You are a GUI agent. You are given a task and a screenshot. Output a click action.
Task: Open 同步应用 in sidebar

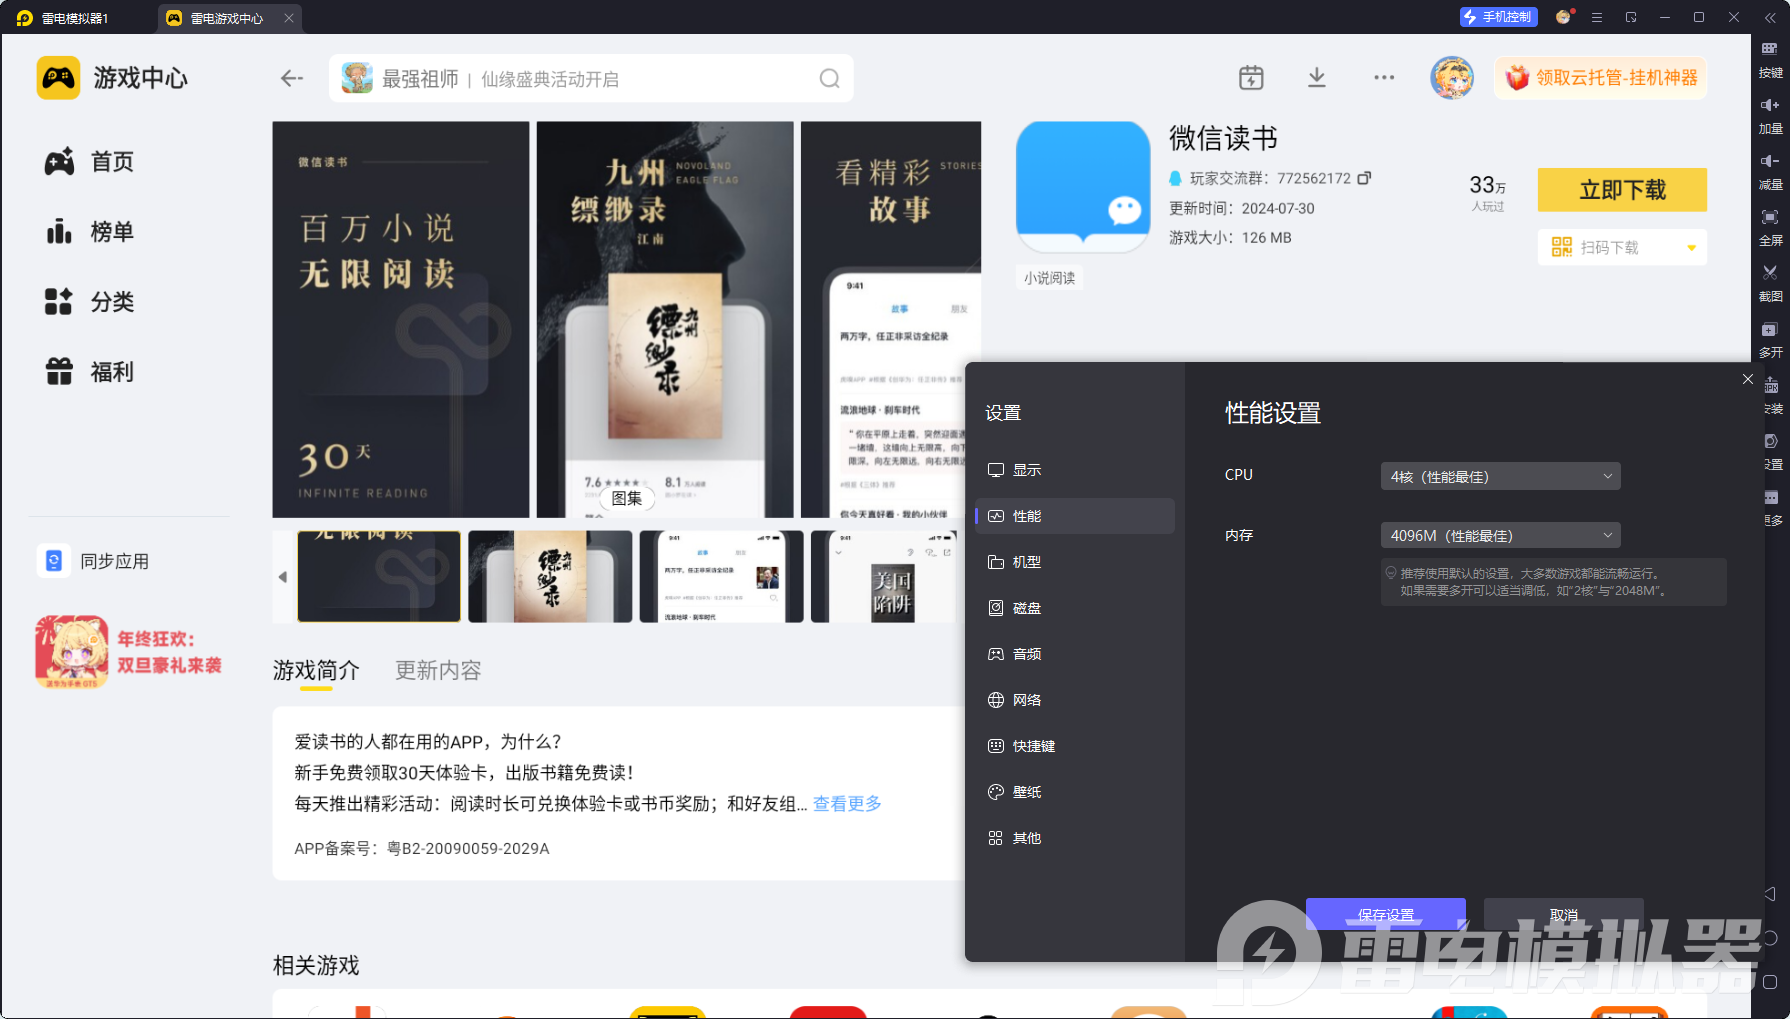[95, 561]
